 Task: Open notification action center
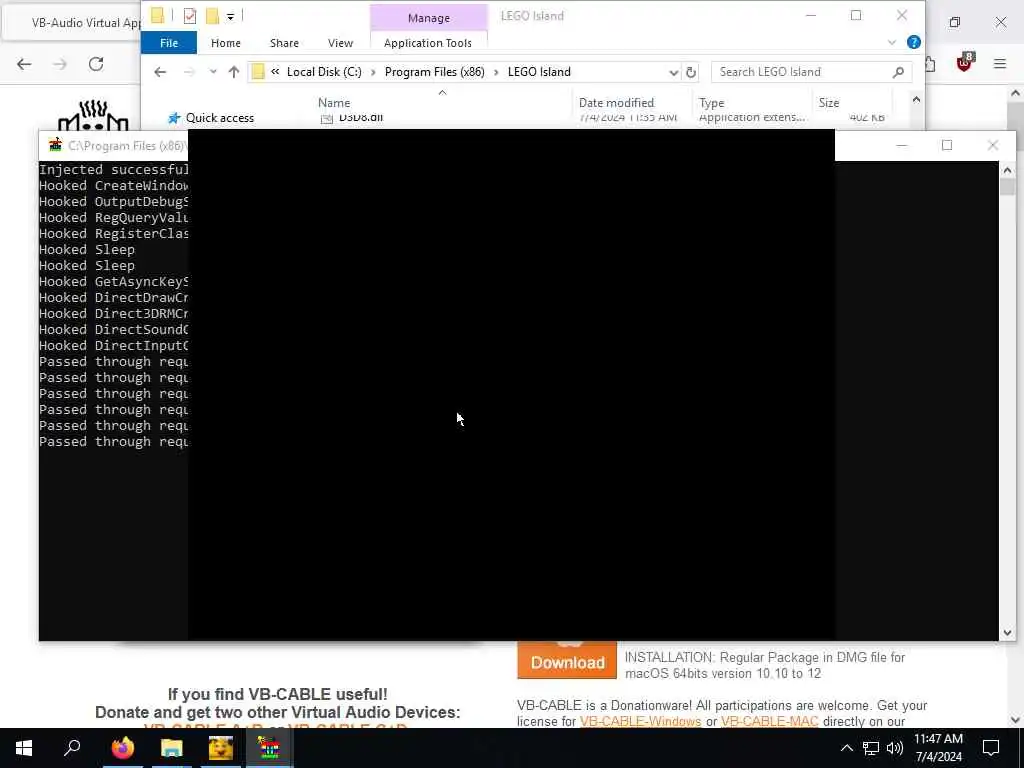point(991,748)
